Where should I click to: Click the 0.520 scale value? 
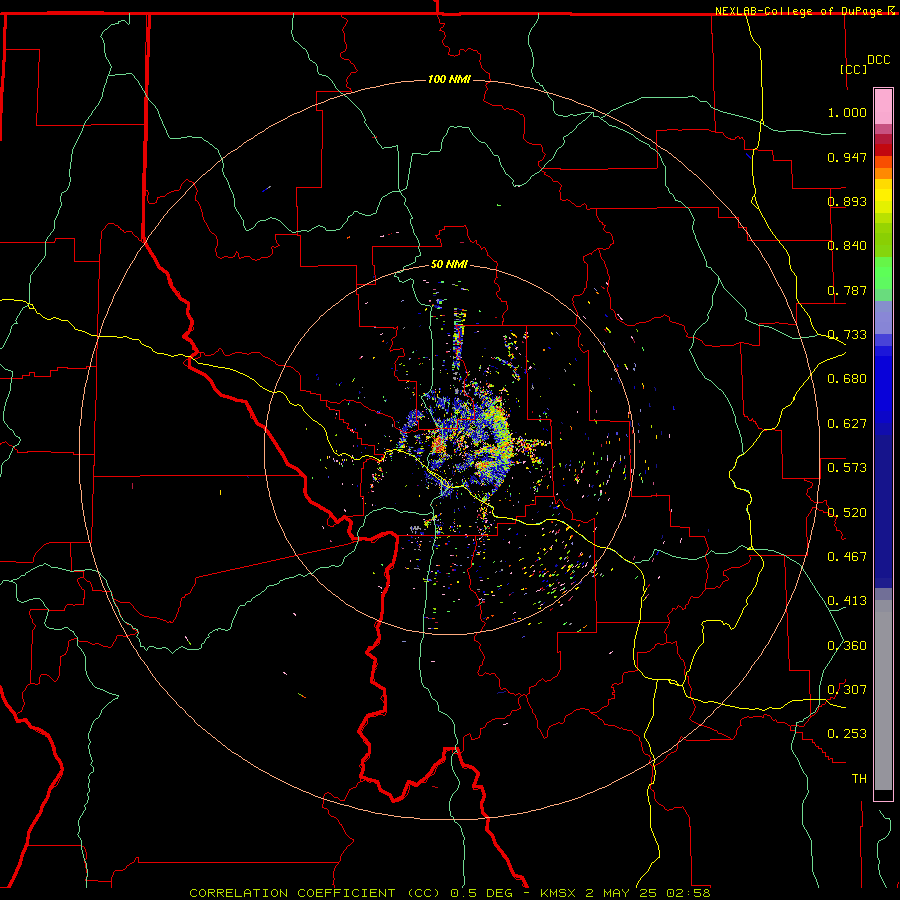point(847,513)
